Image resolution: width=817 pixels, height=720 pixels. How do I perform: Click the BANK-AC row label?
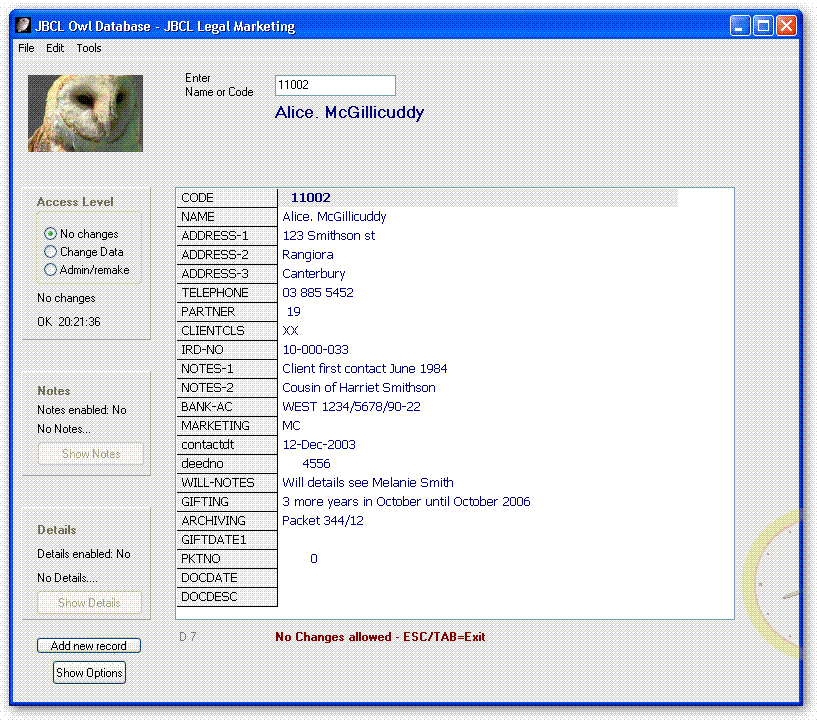tap(226, 407)
